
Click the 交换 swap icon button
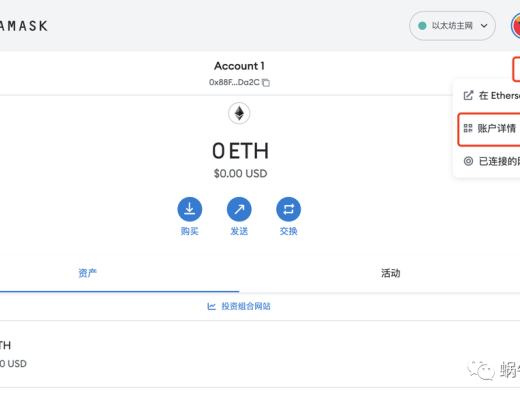tap(288, 209)
